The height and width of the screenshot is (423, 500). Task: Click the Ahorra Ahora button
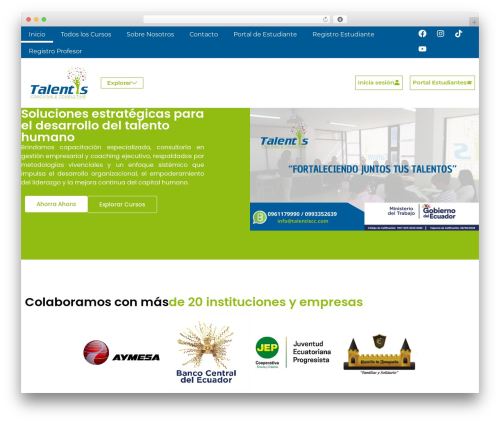pos(56,204)
